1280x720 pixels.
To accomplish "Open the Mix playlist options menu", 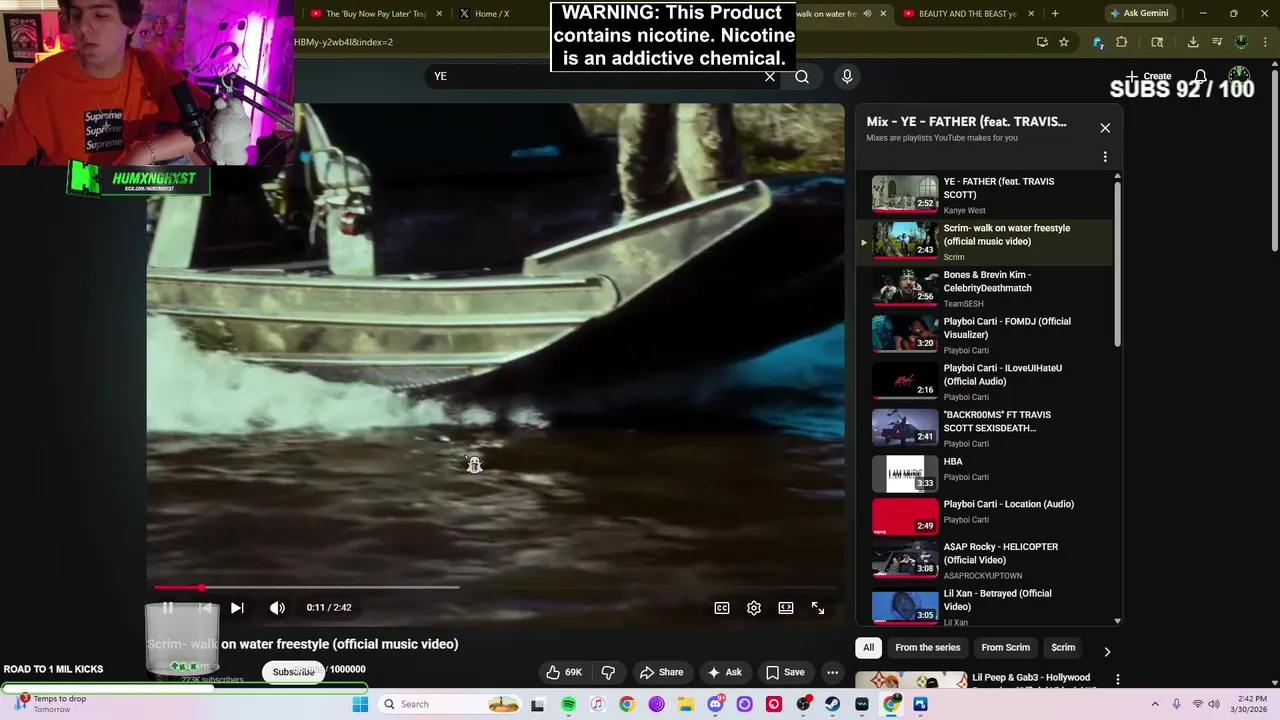I will [1105, 157].
